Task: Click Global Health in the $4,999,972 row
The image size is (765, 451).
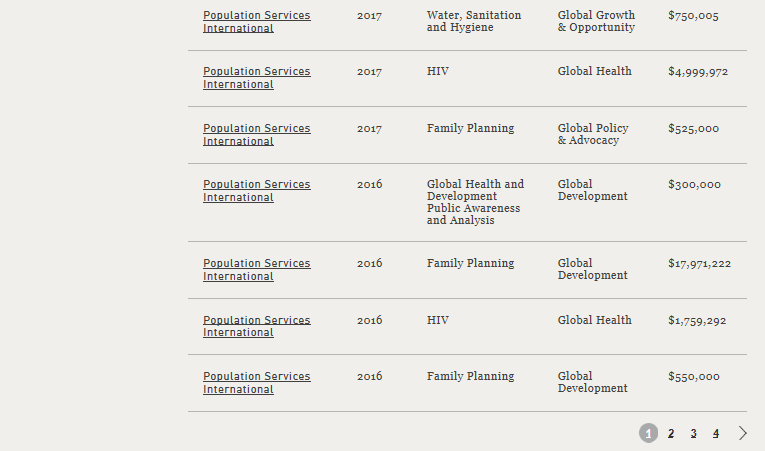Action: [x=595, y=71]
